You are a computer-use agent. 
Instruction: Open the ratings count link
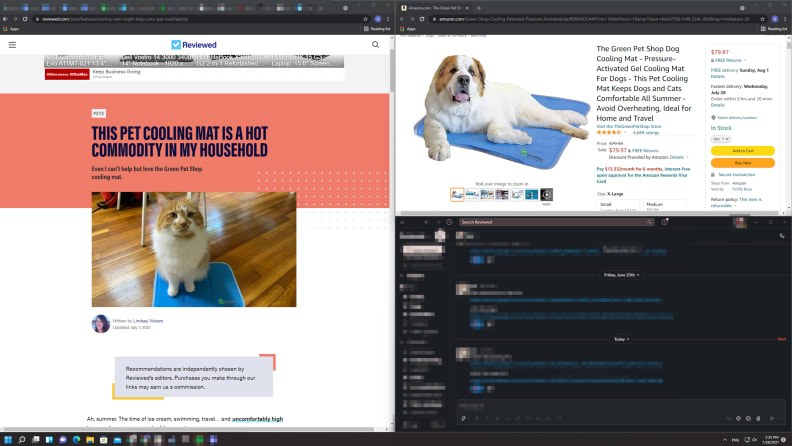646,132
